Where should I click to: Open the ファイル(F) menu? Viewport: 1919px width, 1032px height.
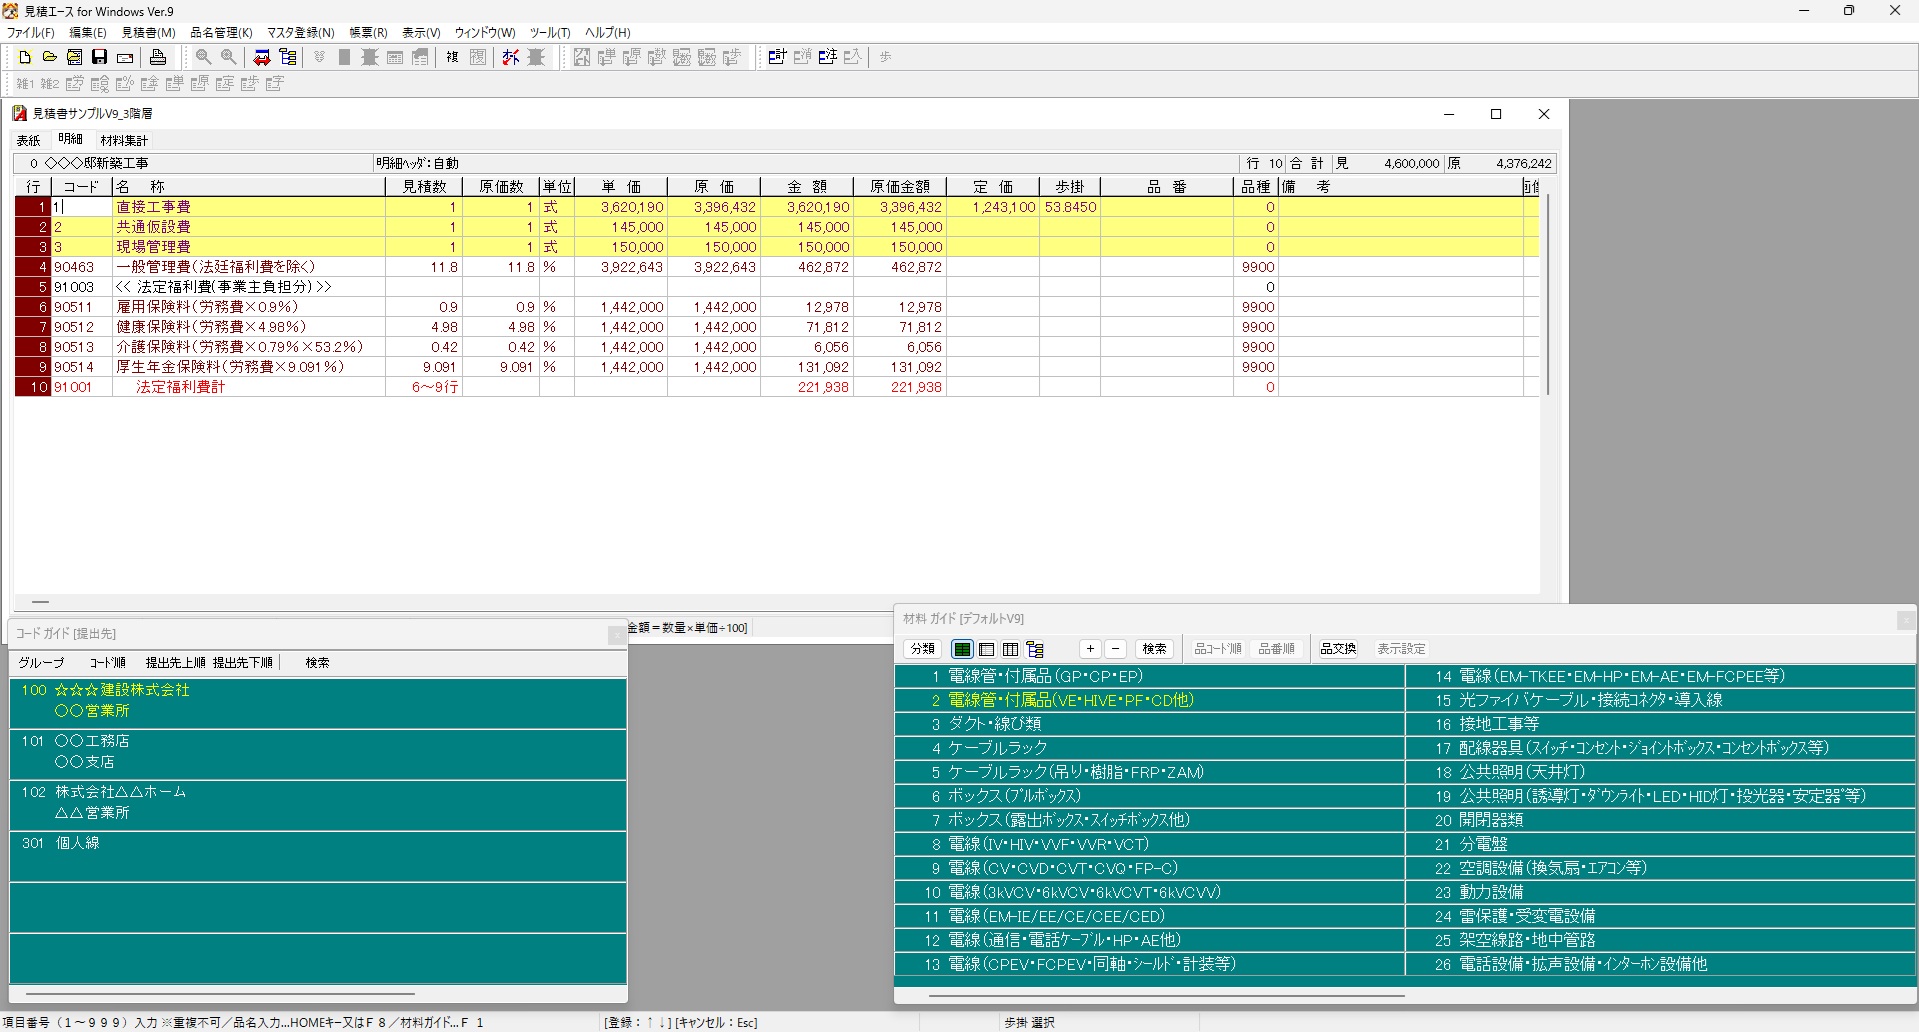tap(31, 33)
